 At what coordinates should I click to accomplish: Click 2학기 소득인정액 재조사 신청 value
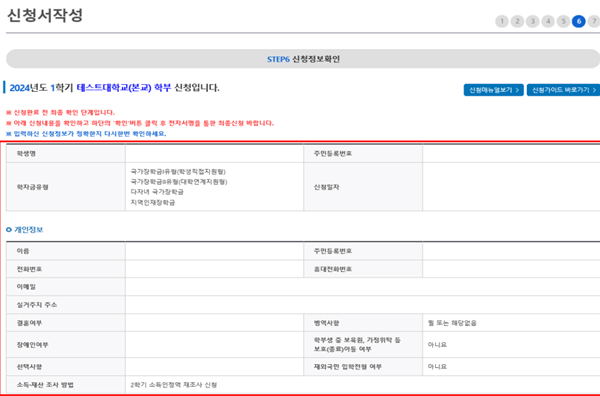174,385
